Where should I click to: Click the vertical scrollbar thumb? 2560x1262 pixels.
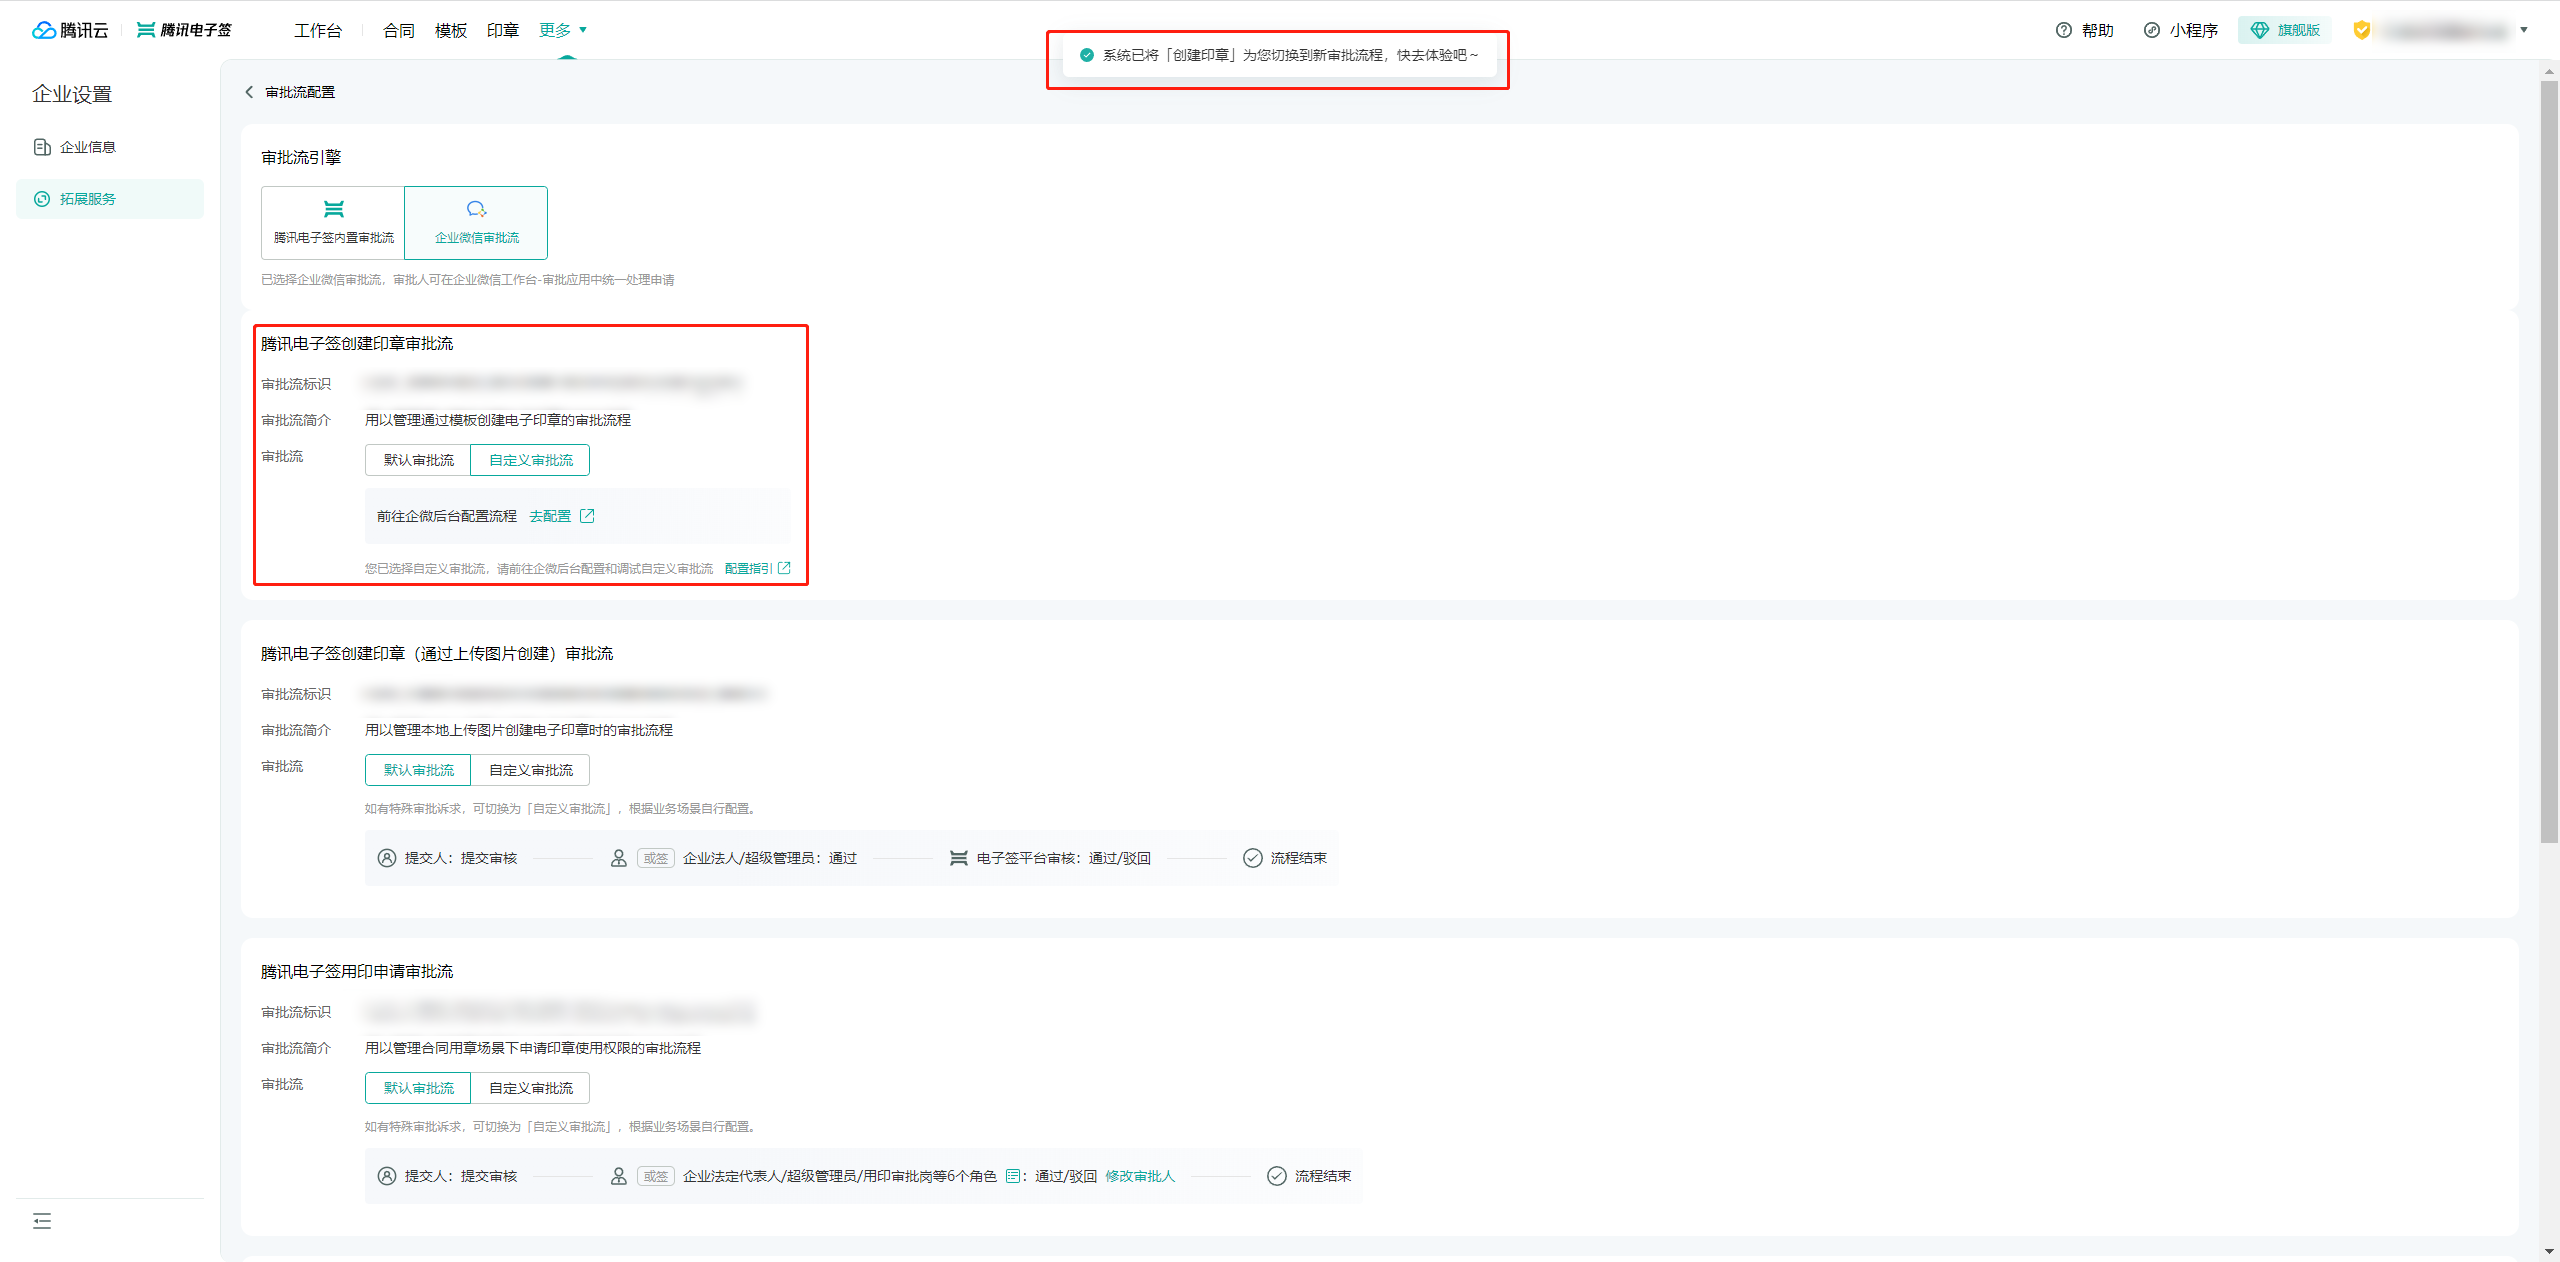(x=2549, y=461)
